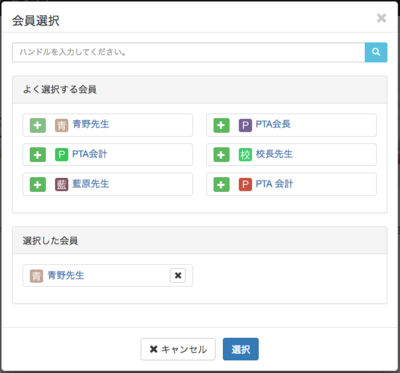
Task: Click the plus icon beside 青野先生
Action: coord(38,125)
